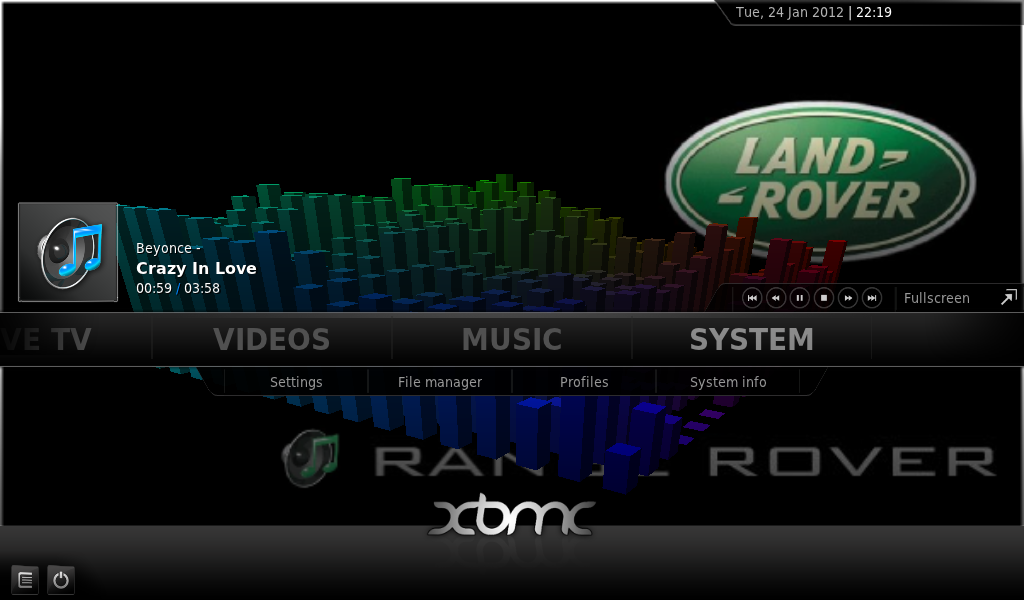Select the SYSTEM main menu item
Image resolution: width=1024 pixels, height=600 pixels.
pos(752,339)
